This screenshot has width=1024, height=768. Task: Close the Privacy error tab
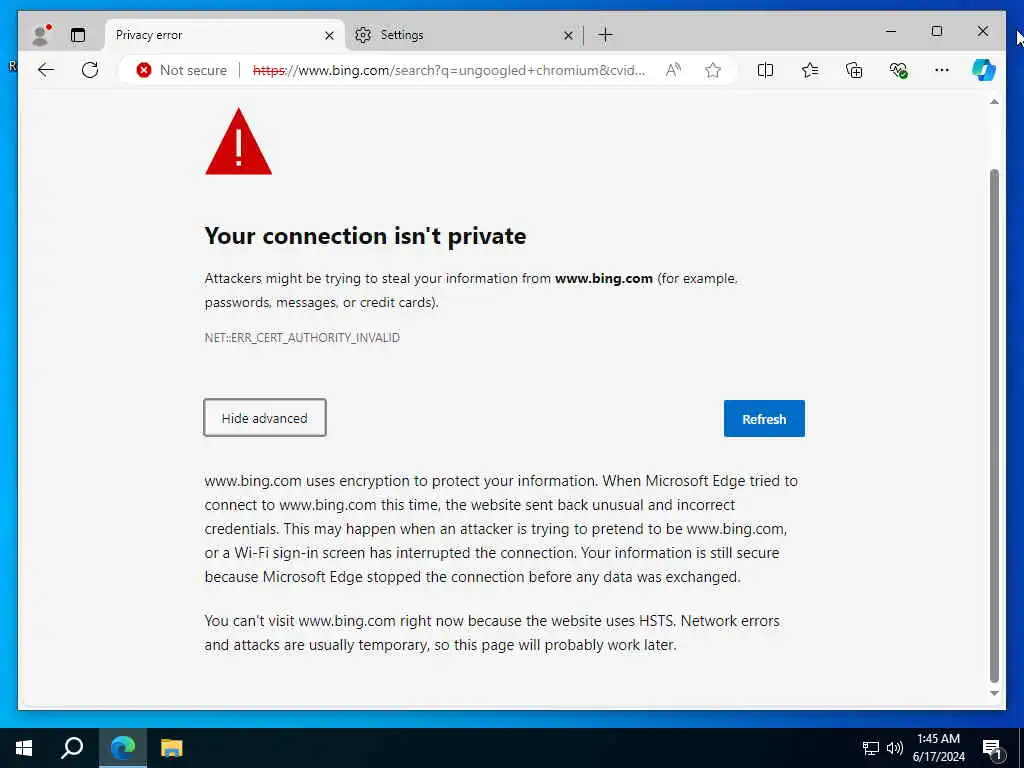[x=329, y=35]
